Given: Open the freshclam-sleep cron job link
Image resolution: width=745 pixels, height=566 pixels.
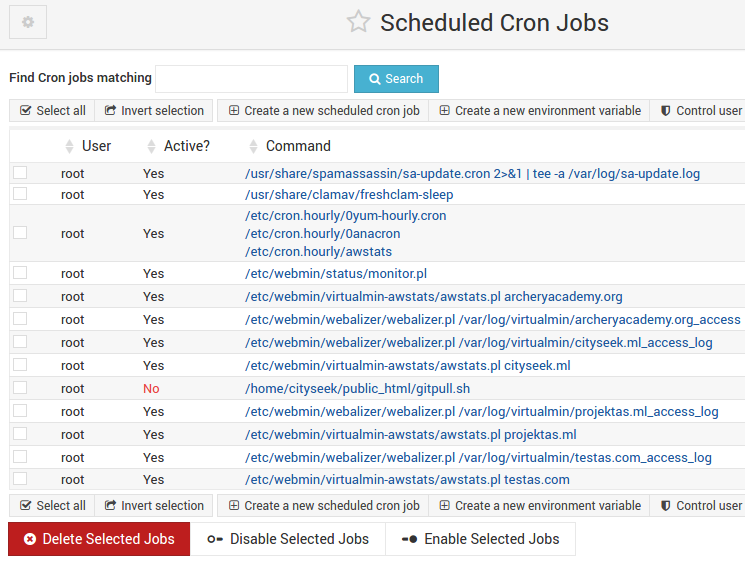Looking at the screenshot, I should 349,194.
